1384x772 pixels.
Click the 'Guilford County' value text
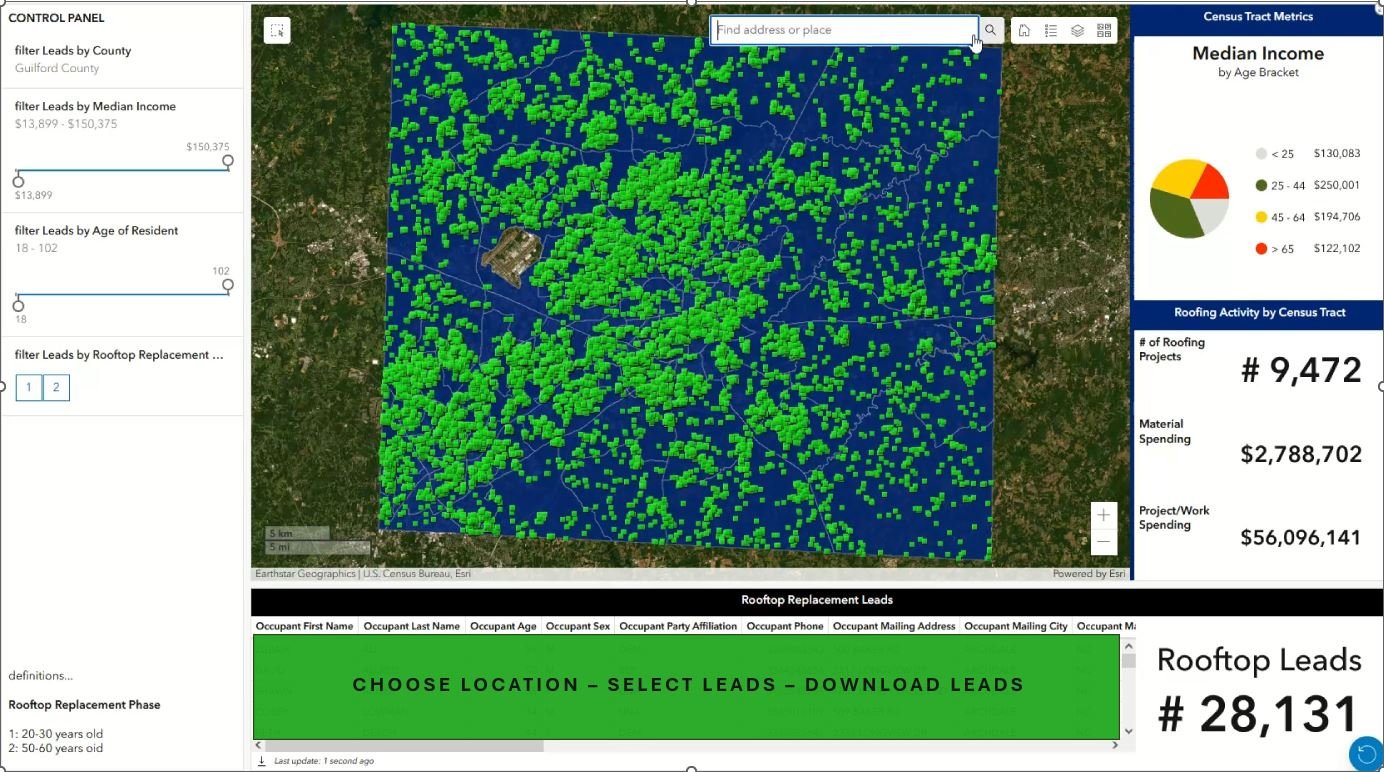(57, 68)
